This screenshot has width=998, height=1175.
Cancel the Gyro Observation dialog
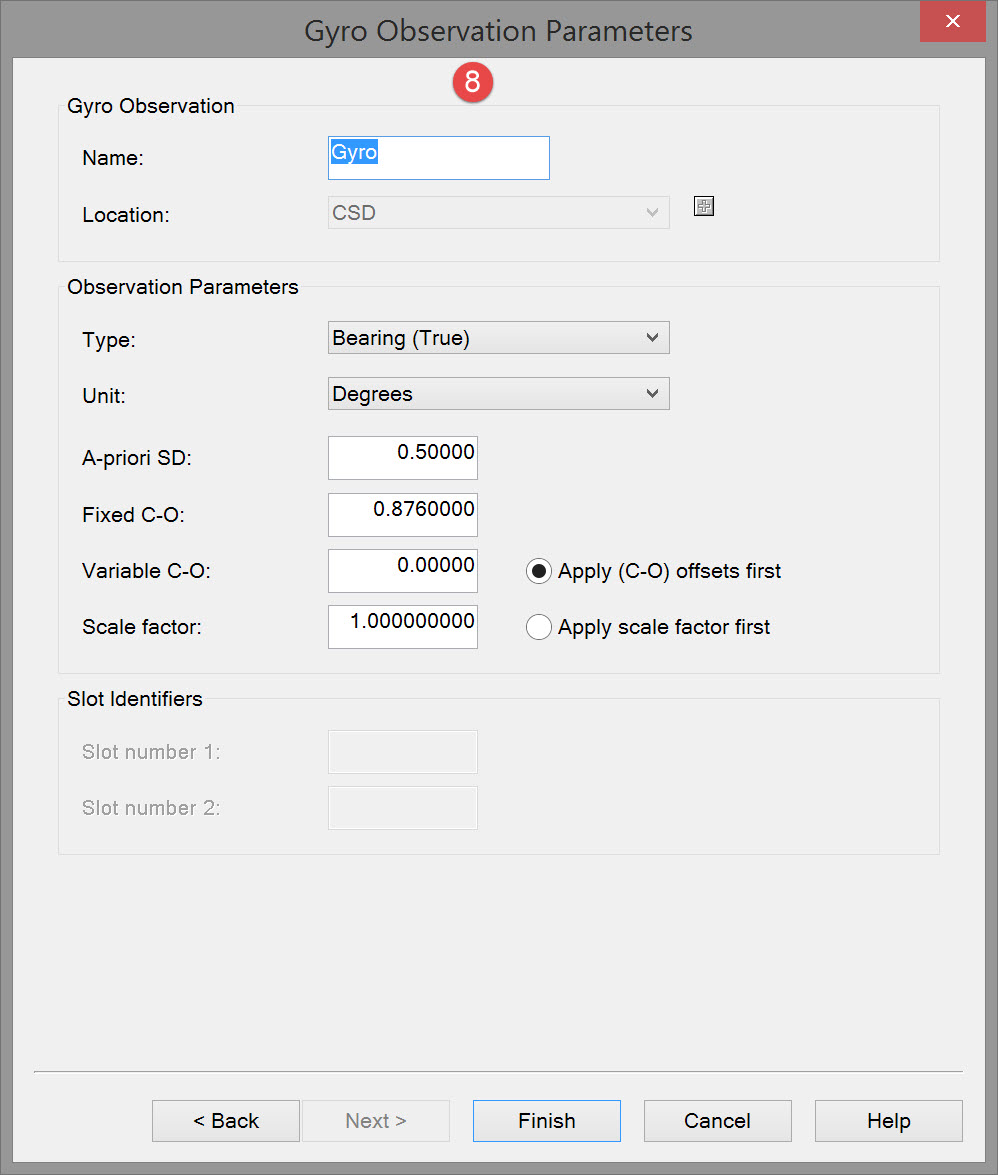pyautogui.click(x=717, y=1121)
